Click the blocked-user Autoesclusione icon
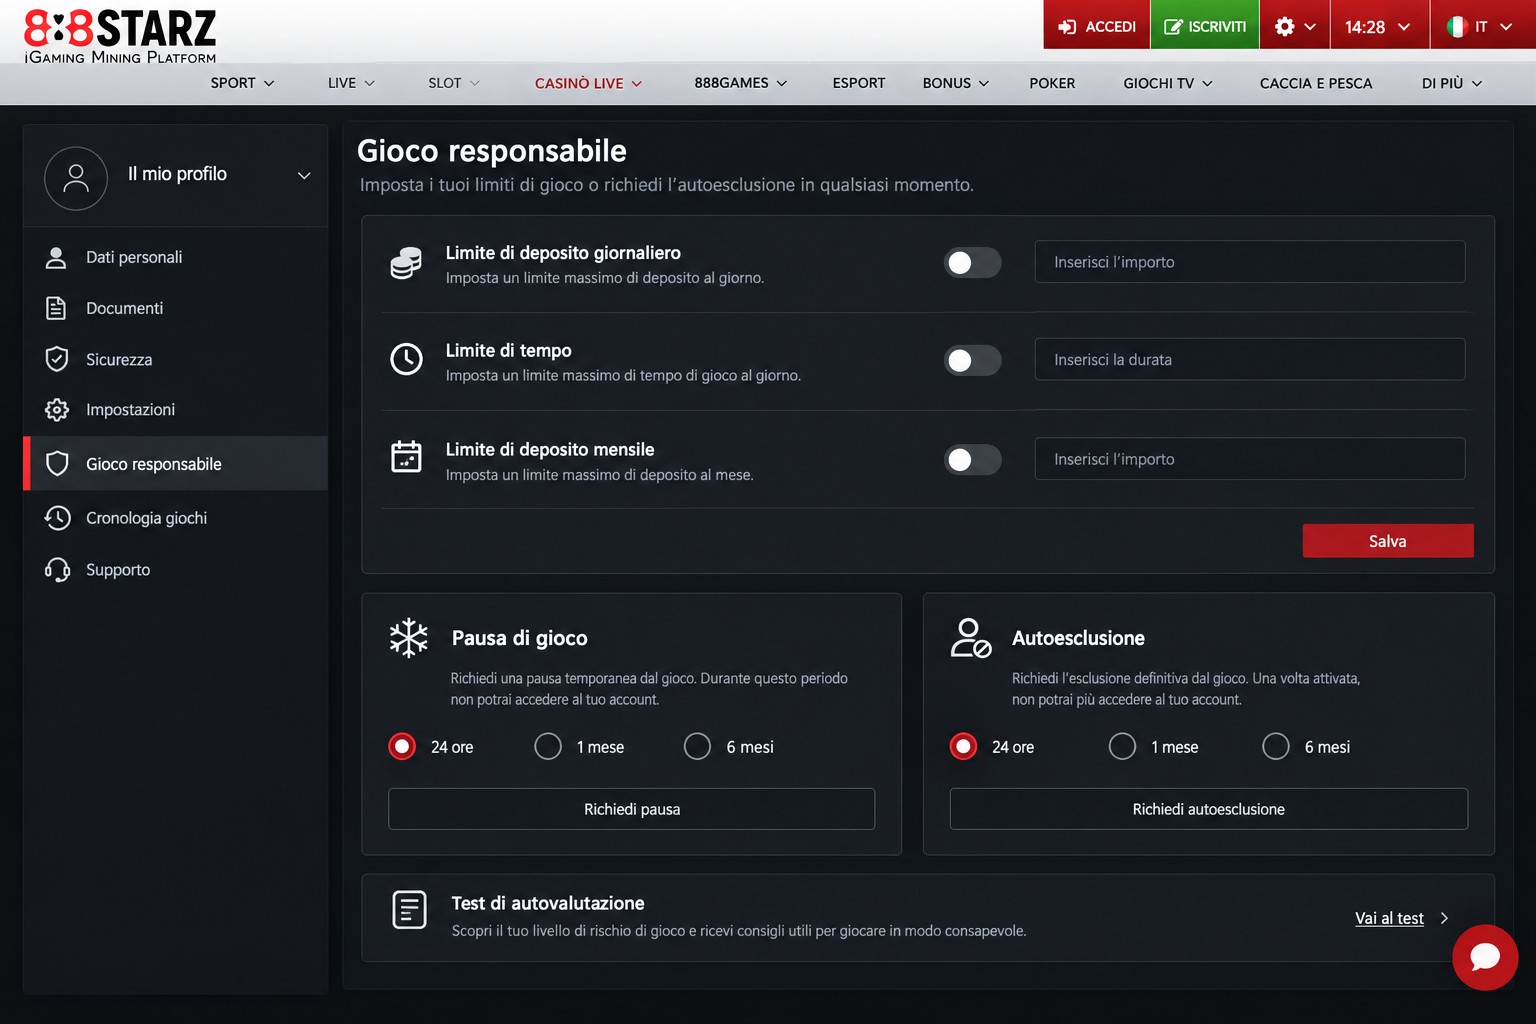 point(970,638)
